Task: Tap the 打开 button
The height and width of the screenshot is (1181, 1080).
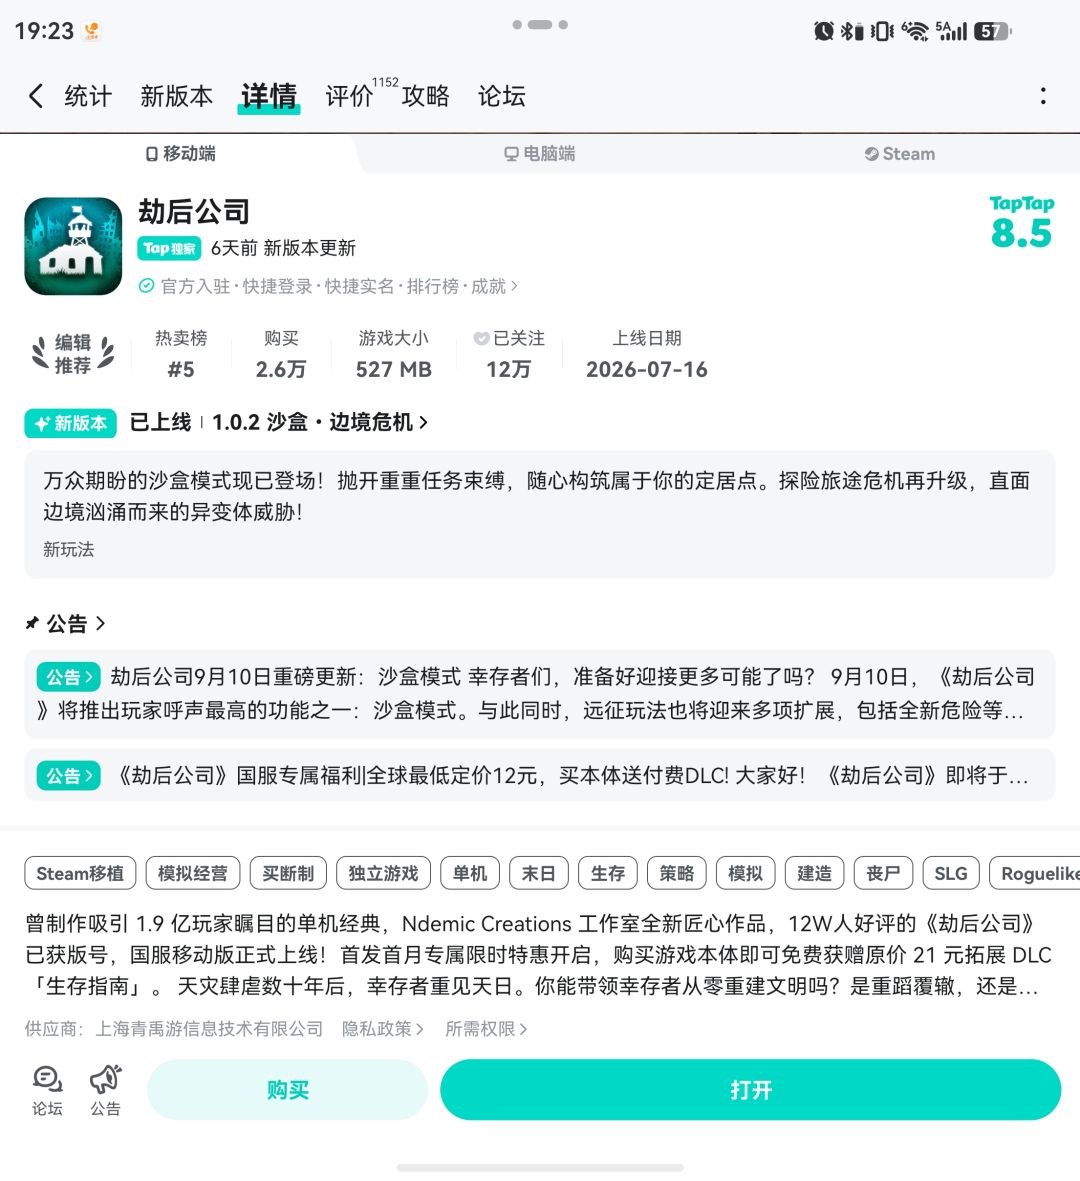Action: [751, 1090]
